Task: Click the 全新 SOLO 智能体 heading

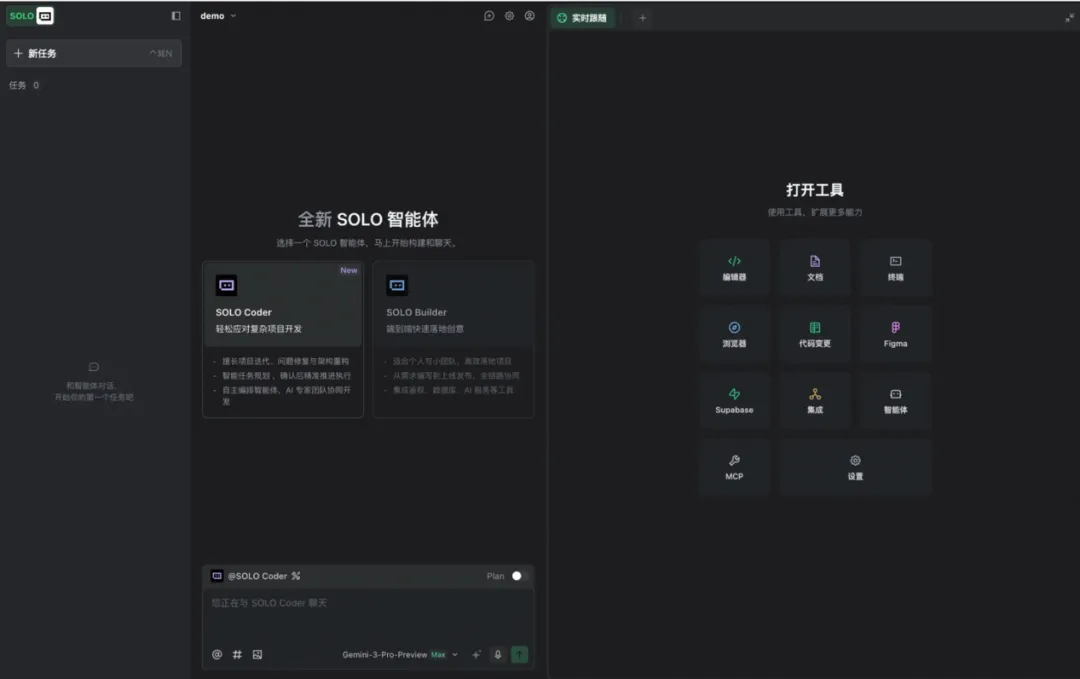Action: click(x=368, y=219)
